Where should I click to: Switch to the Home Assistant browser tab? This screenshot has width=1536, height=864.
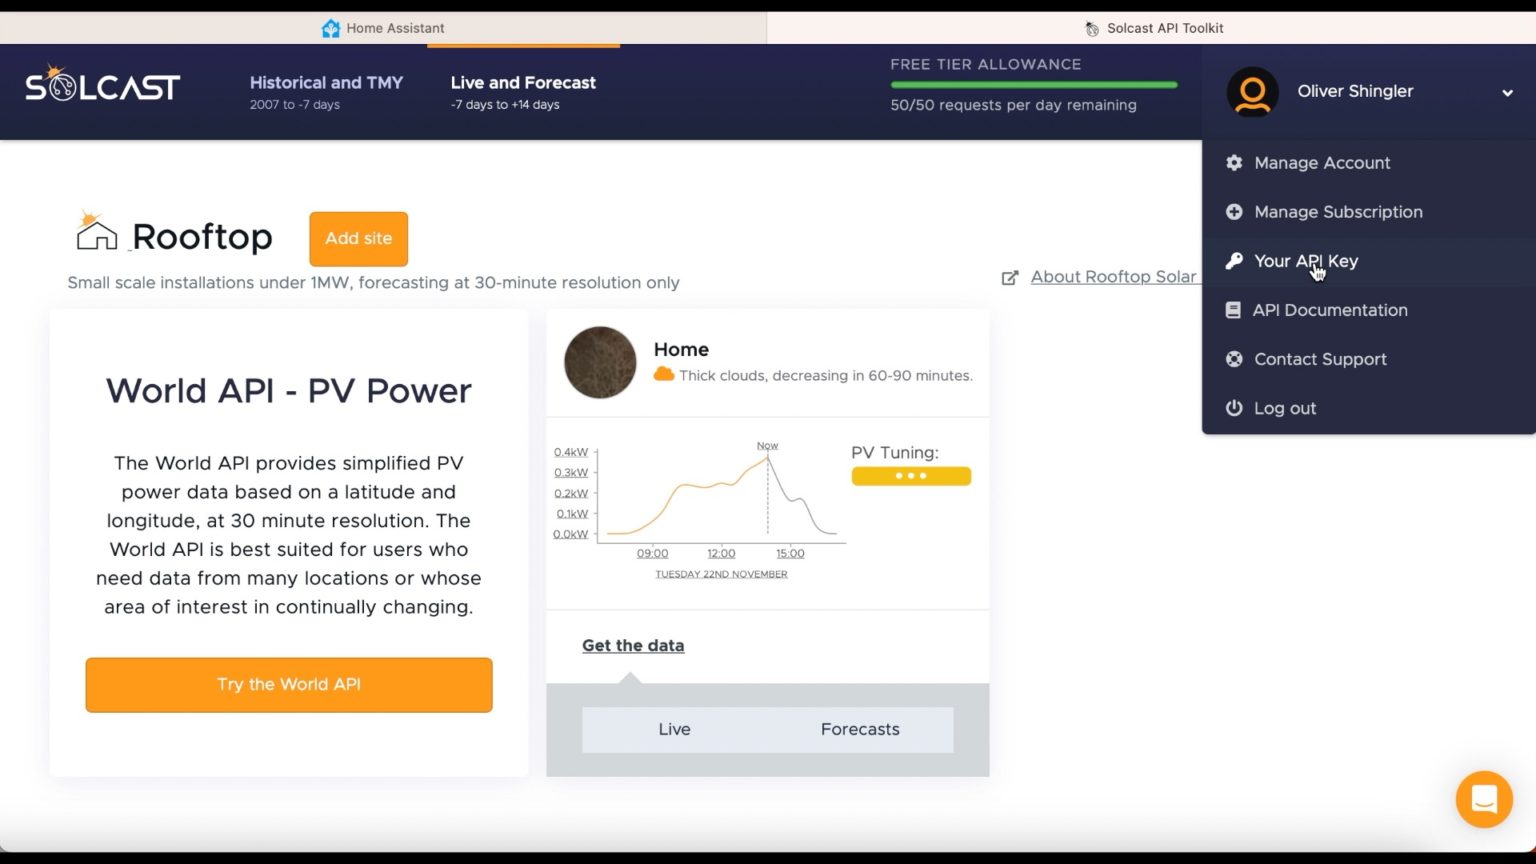pyautogui.click(x=383, y=28)
